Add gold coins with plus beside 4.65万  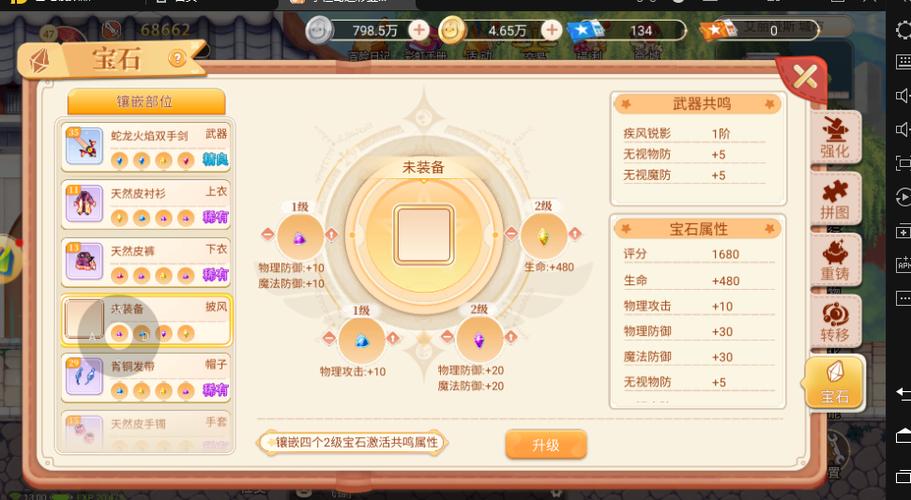(551, 30)
